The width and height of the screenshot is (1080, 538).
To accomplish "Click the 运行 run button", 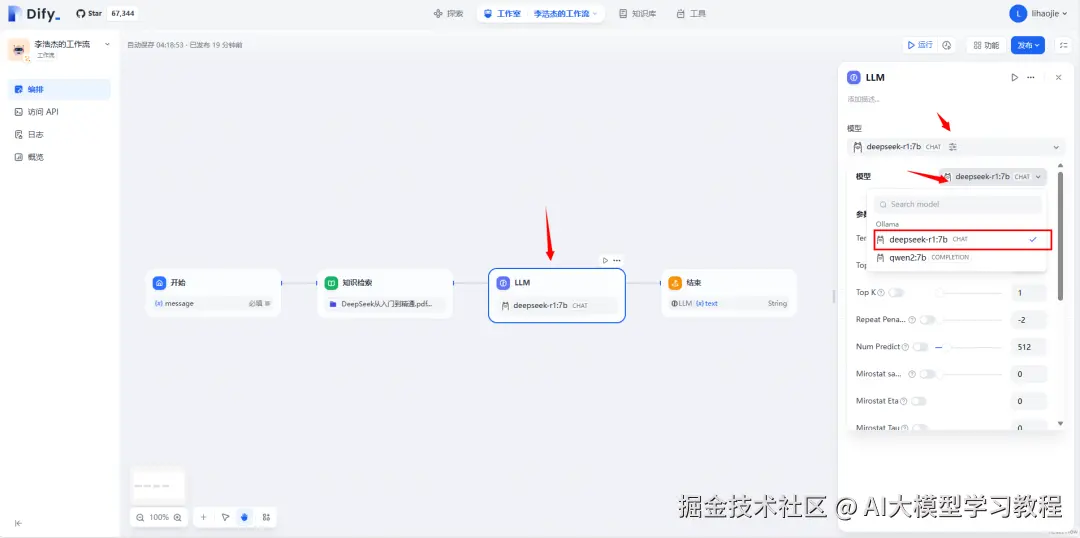I will (920, 45).
